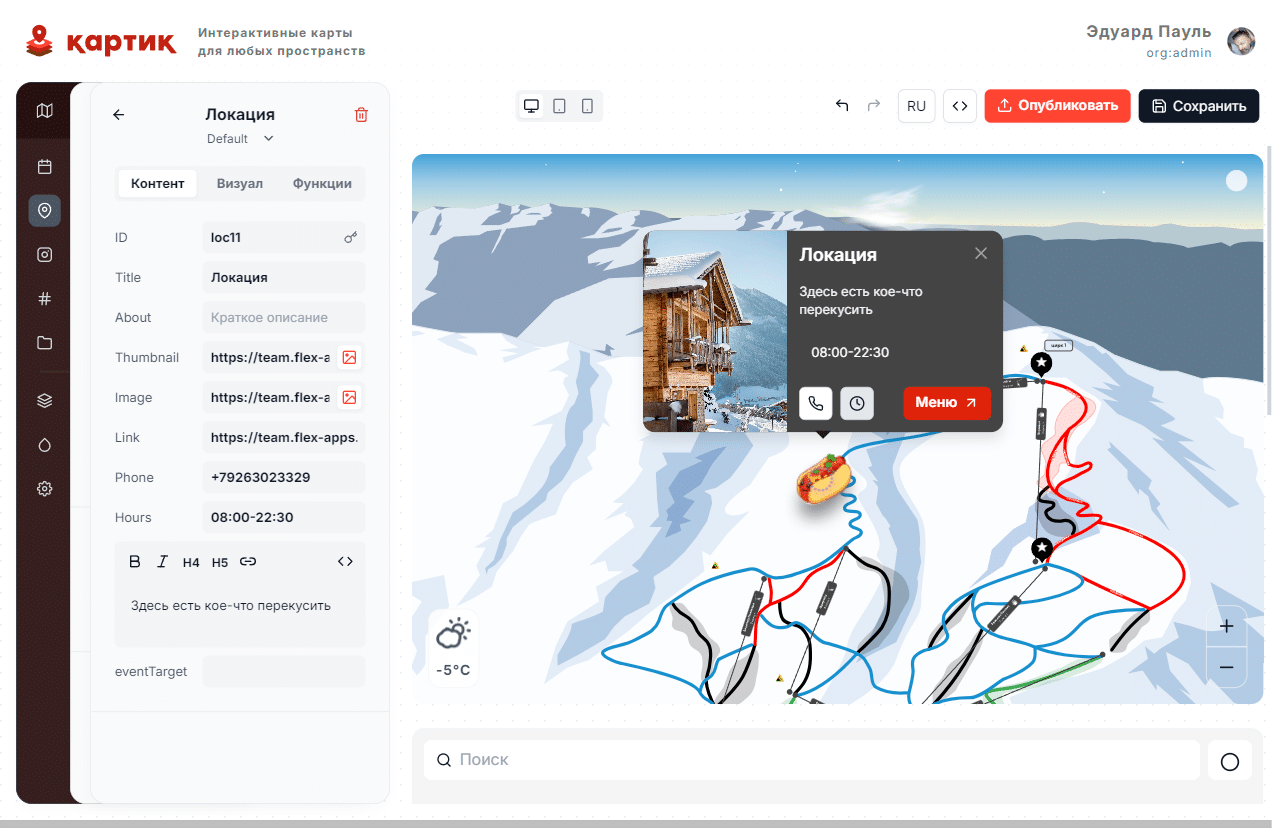Click the Меню button in popup
Image resolution: width=1278 pixels, height=828 pixels.
pos(947,403)
